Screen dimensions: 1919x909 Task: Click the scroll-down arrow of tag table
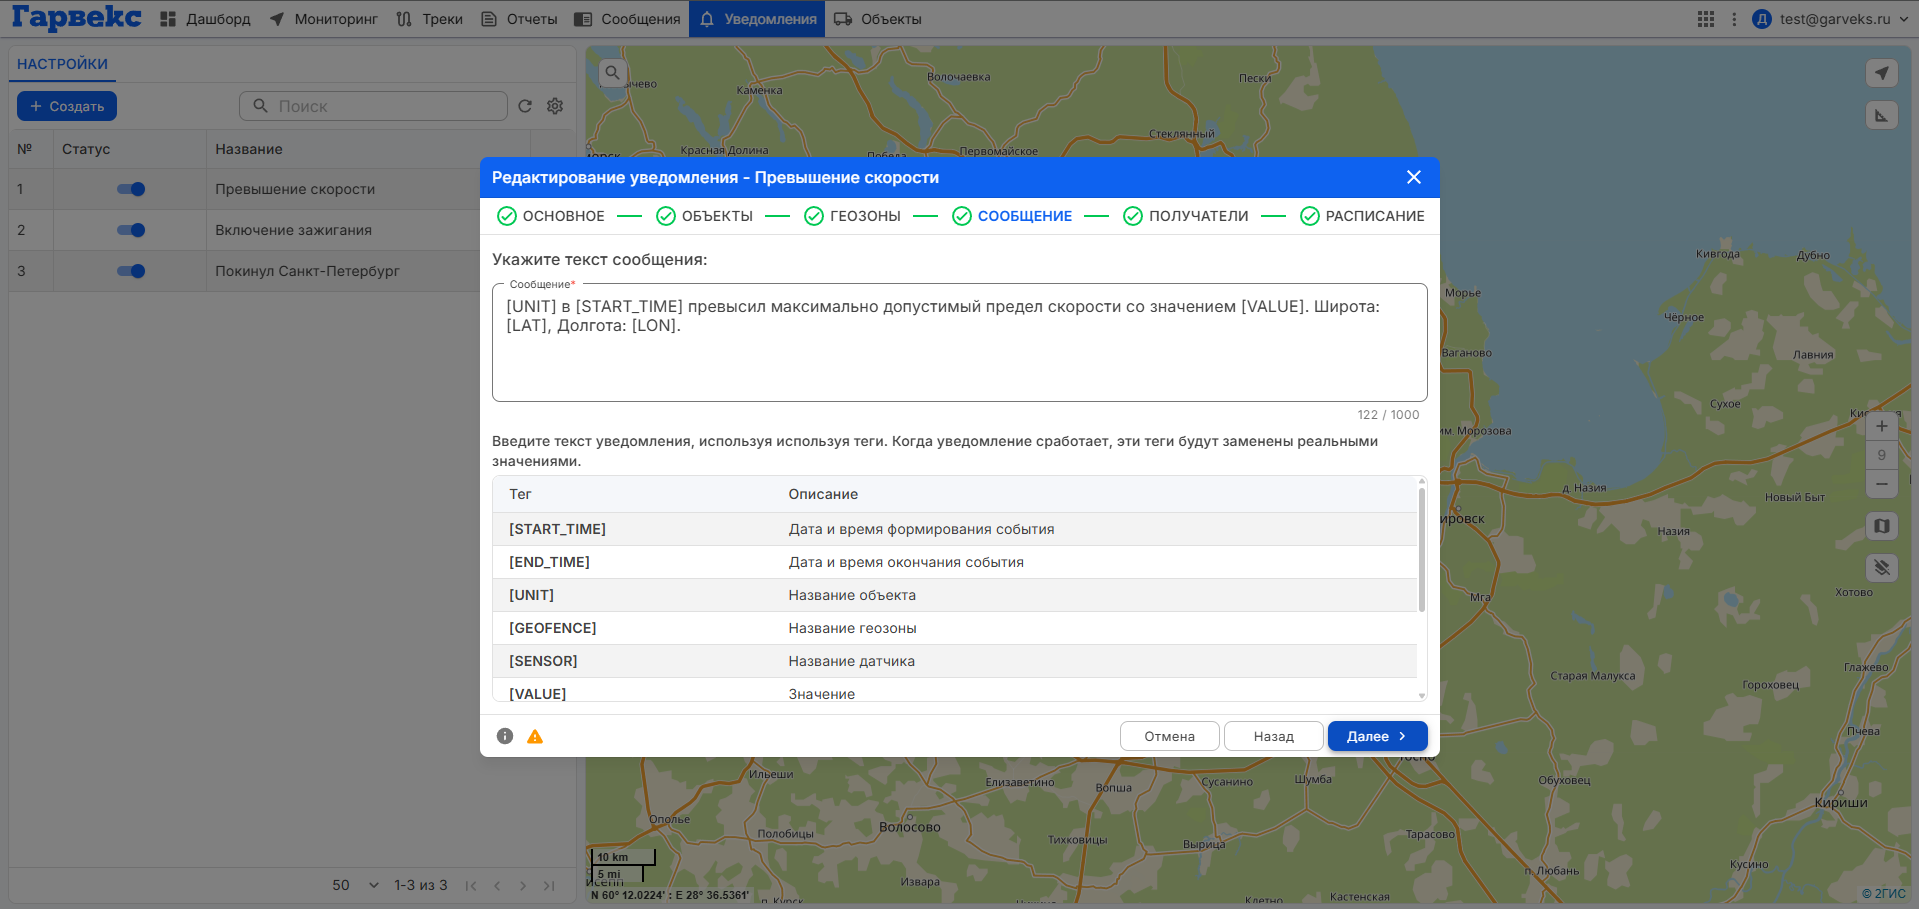(x=1422, y=695)
